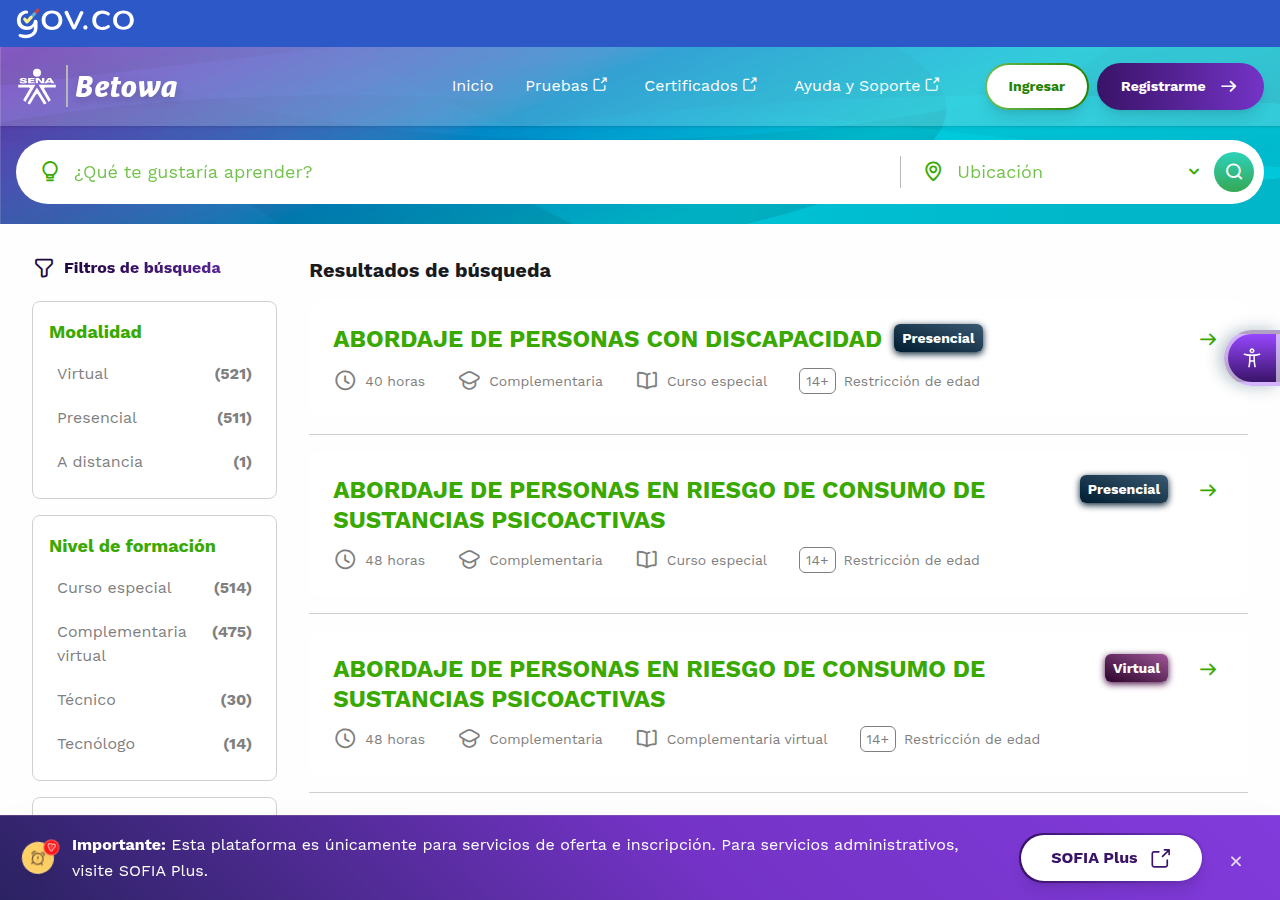The height and width of the screenshot is (900, 1280).
Task: Click the GOV.CO logo
Action: tap(75, 22)
